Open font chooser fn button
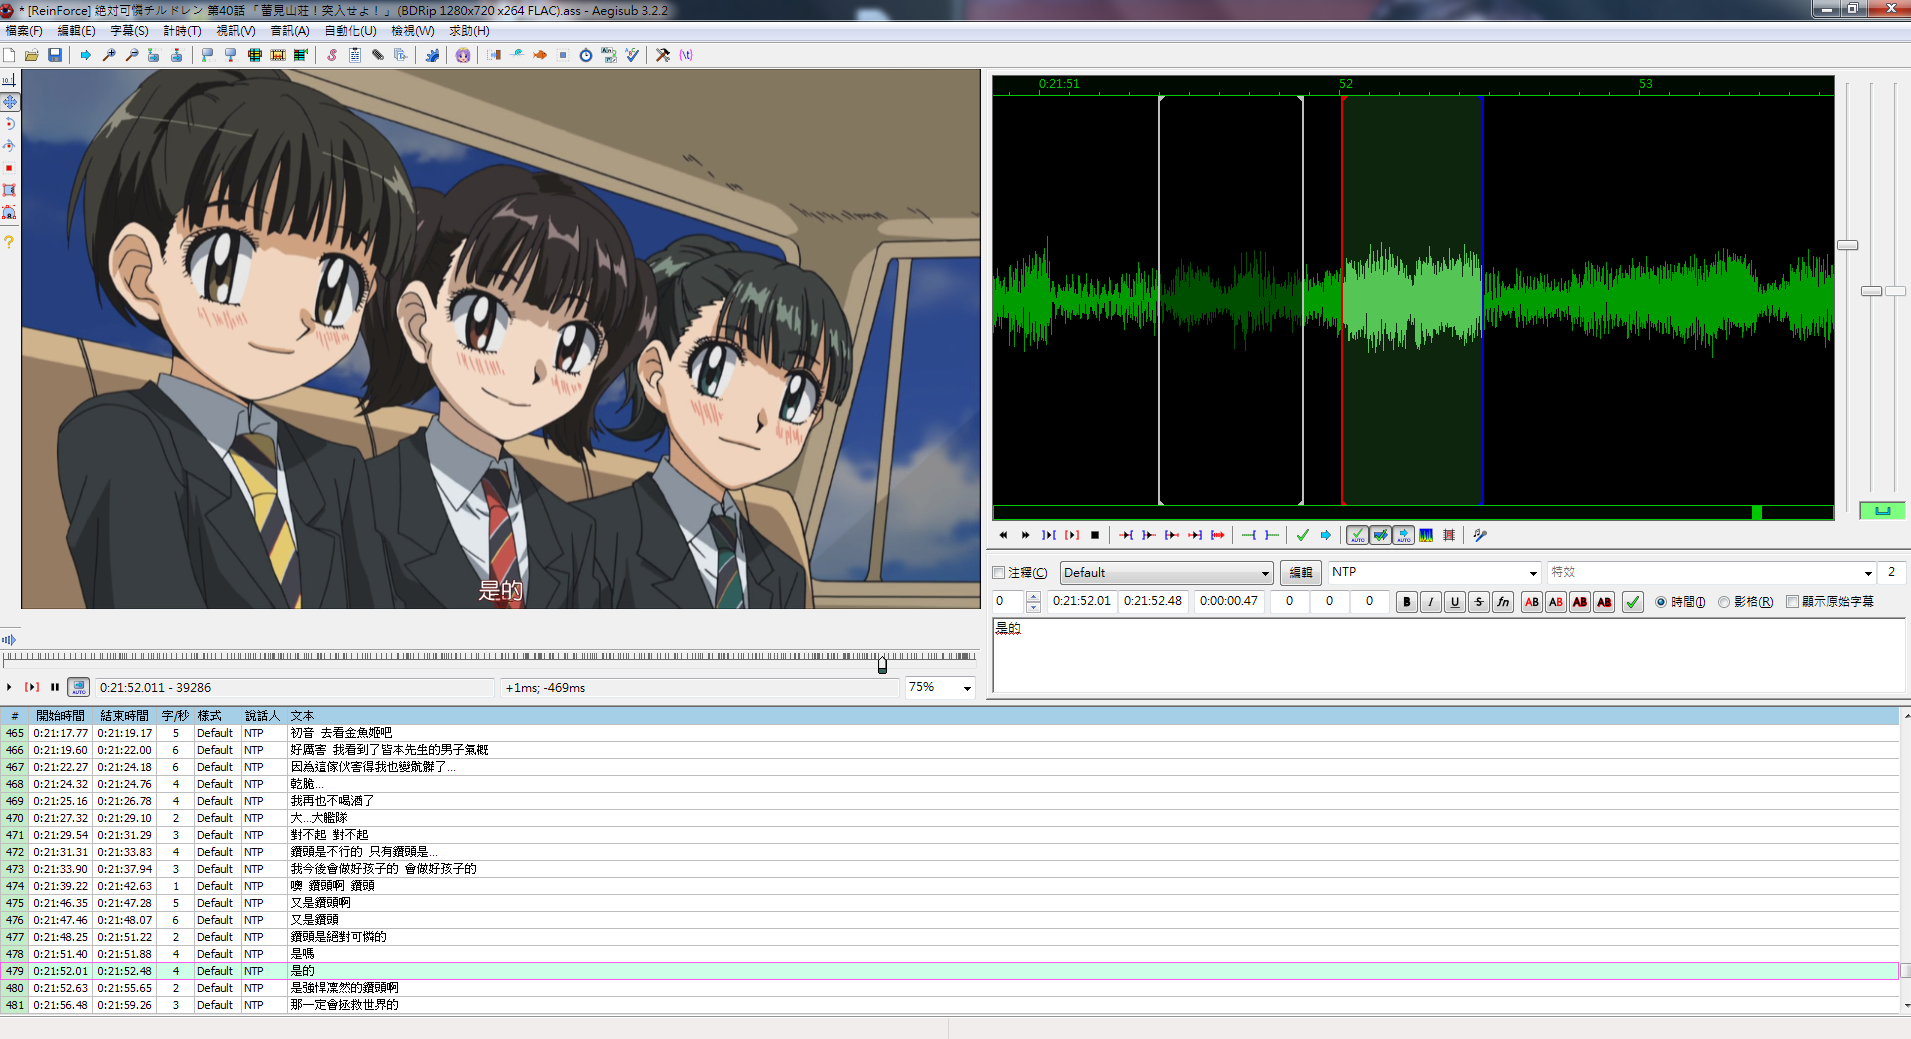This screenshot has width=1911, height=1039. coord(1503,602)
